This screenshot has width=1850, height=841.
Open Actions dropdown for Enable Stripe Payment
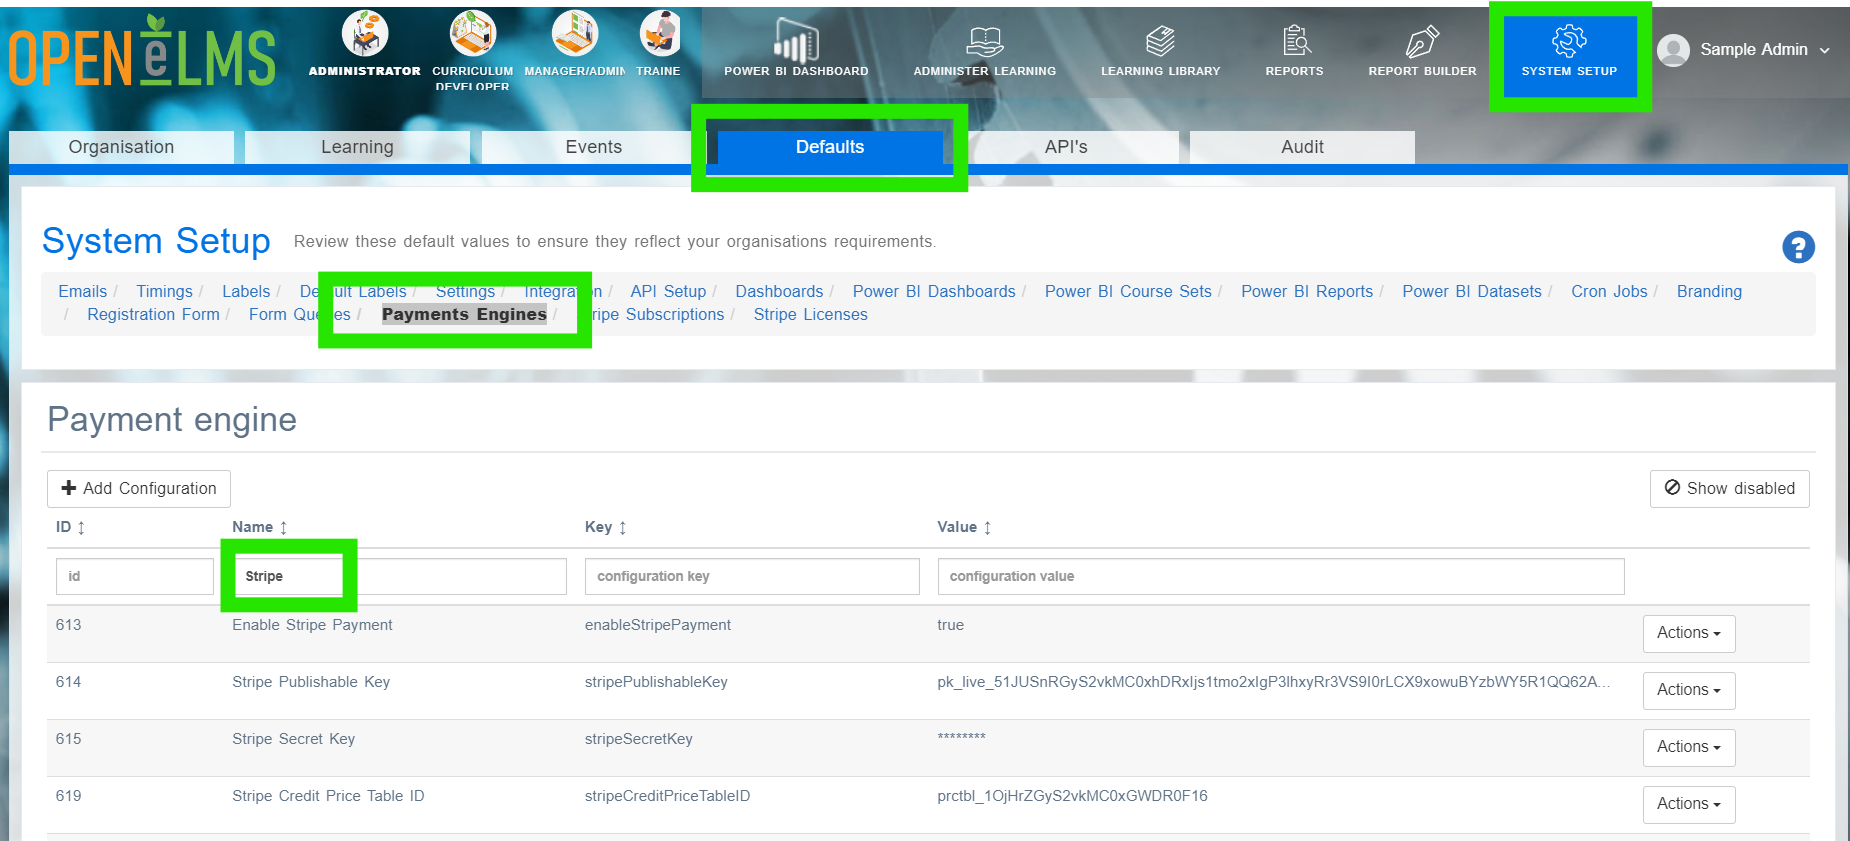[1689, 633]
